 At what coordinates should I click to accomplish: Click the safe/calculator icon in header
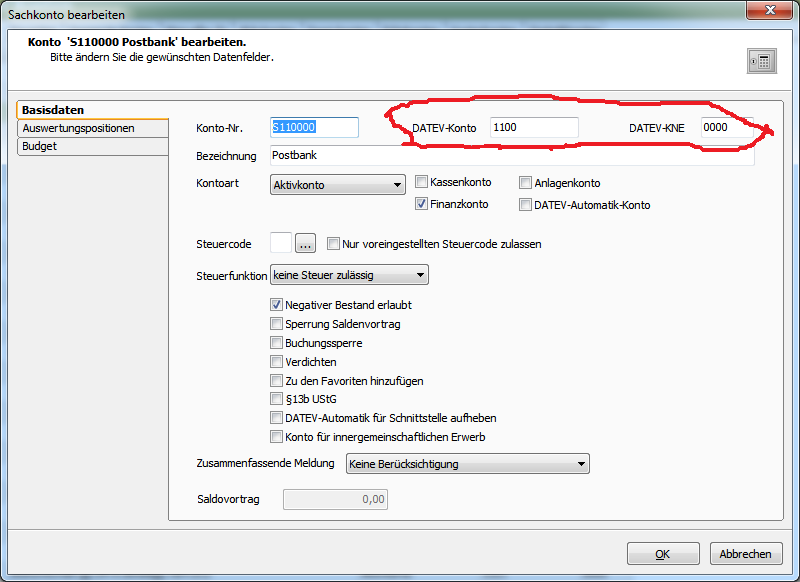tap(760, 62)
